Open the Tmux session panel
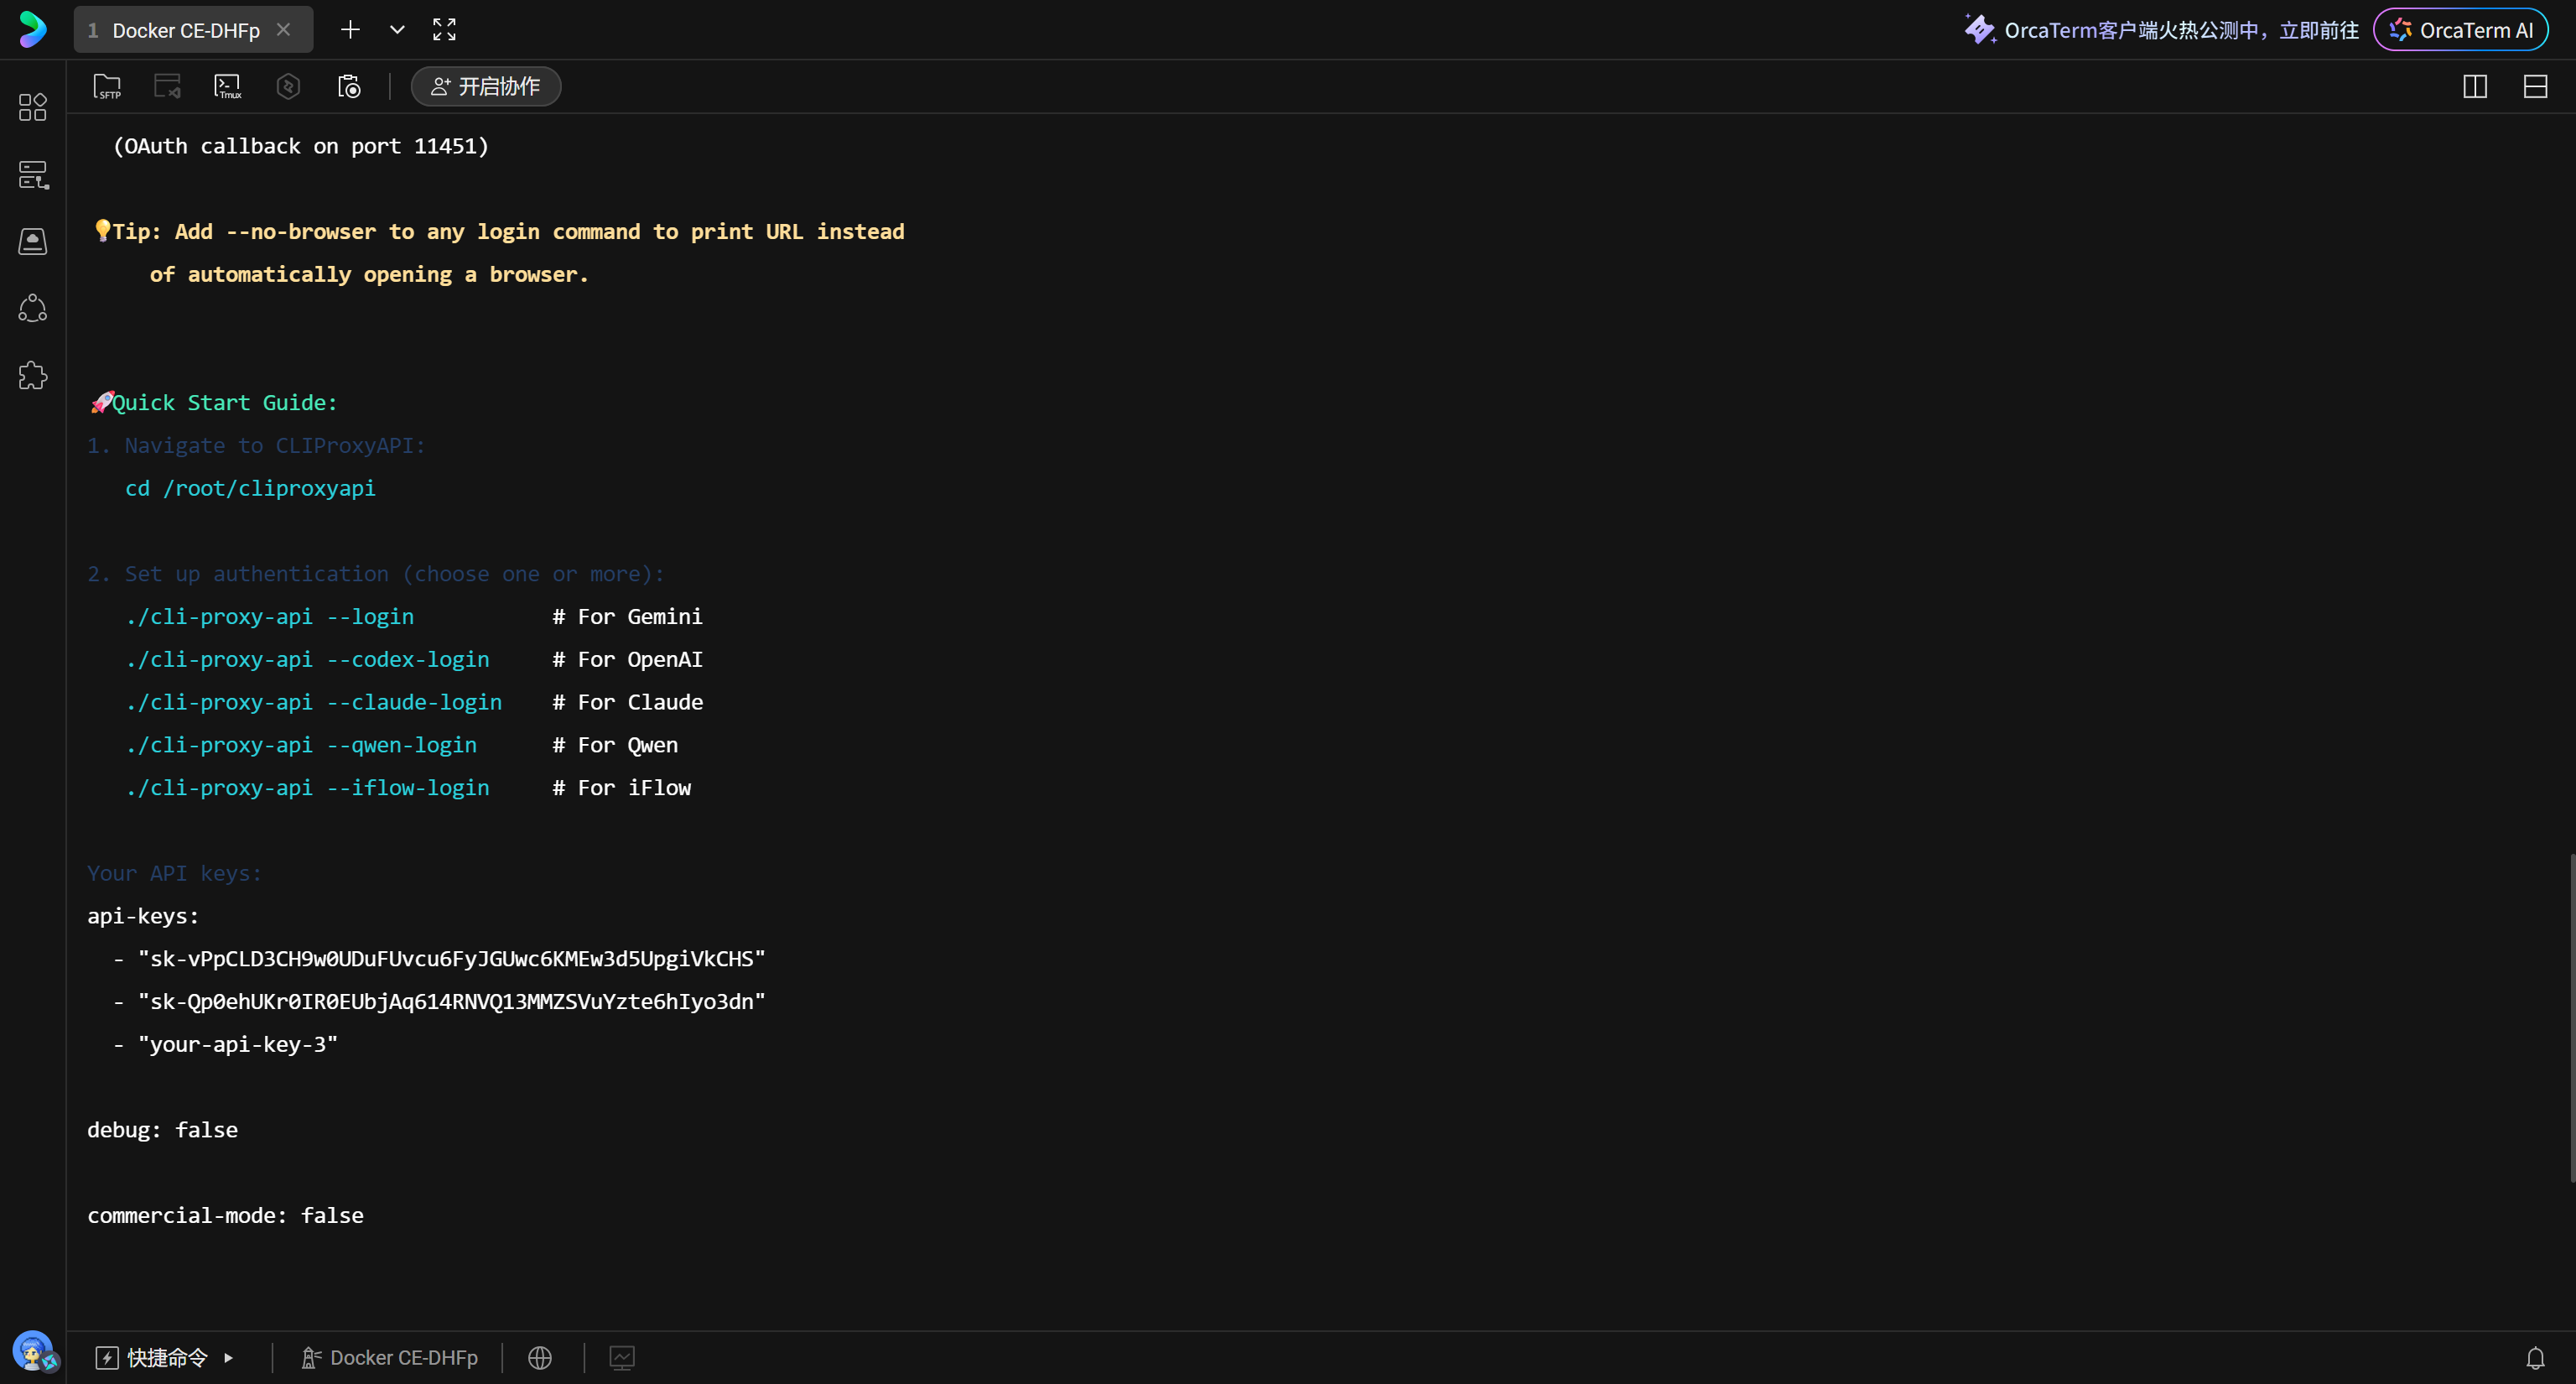 pyautogui.click(x=228, y=87)
